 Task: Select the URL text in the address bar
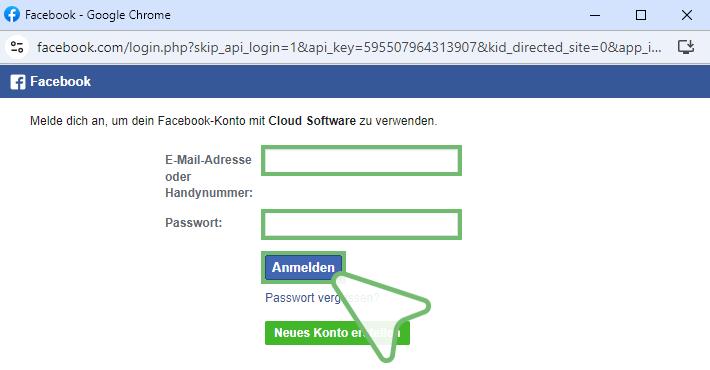[349, 48]
